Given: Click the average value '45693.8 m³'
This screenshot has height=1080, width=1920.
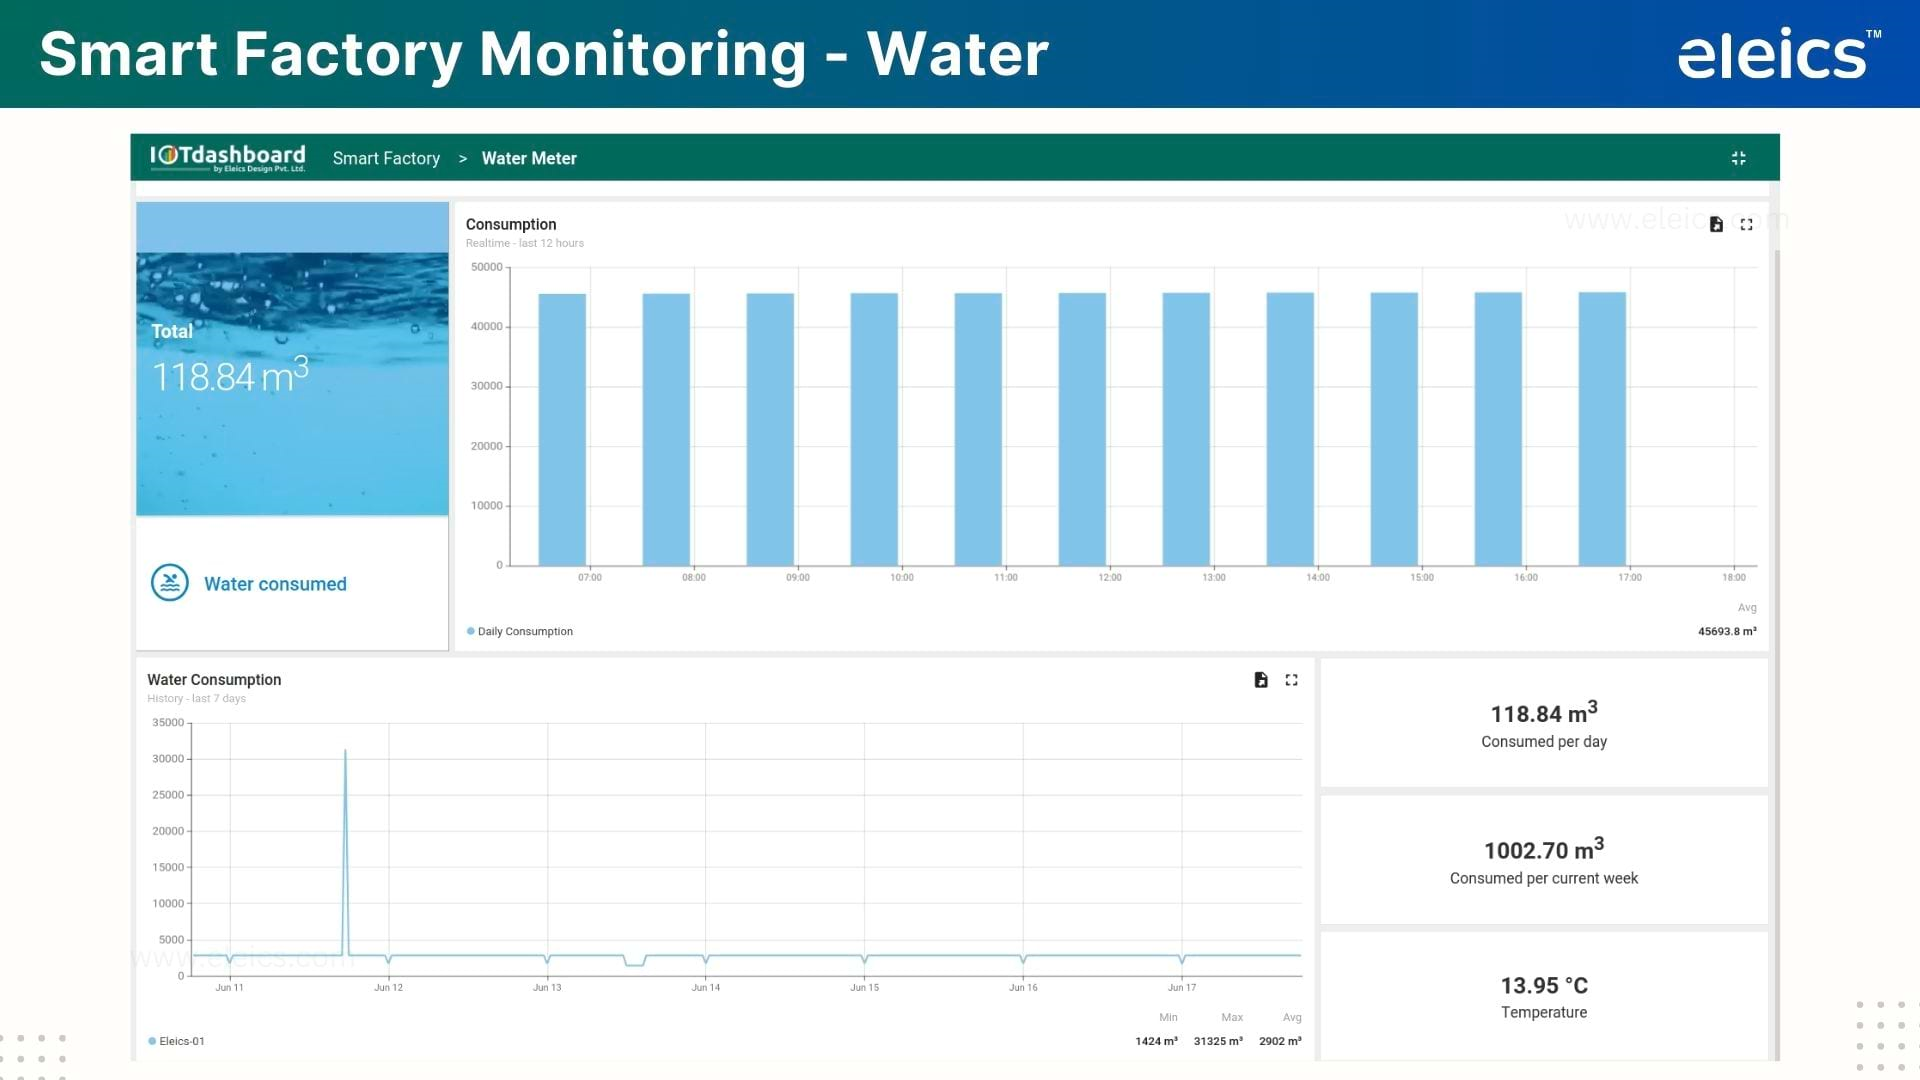Looking at the screenshot, I should pyautogui.click(x=1727, y=631).
